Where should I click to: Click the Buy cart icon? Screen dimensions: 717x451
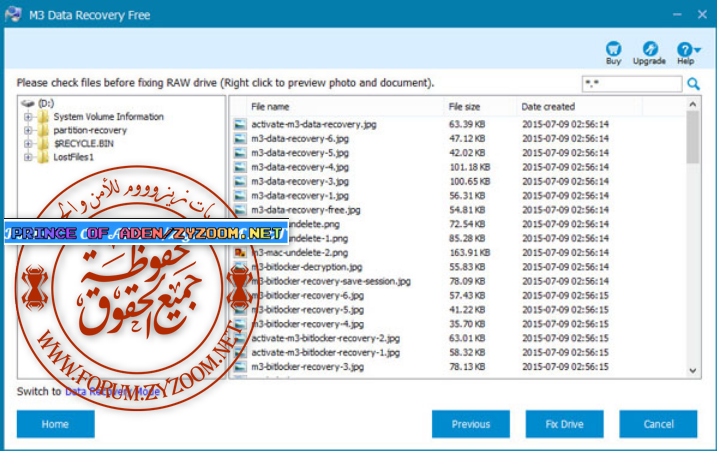613,48
